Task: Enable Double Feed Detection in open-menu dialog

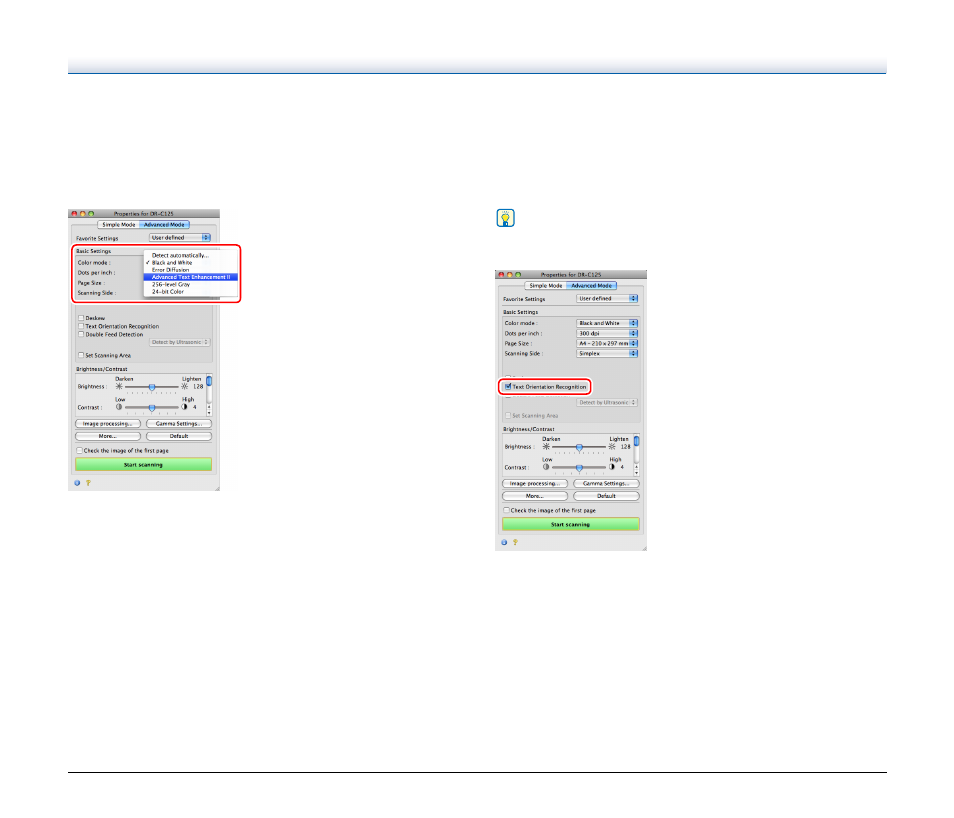Action: pos(81,334)
